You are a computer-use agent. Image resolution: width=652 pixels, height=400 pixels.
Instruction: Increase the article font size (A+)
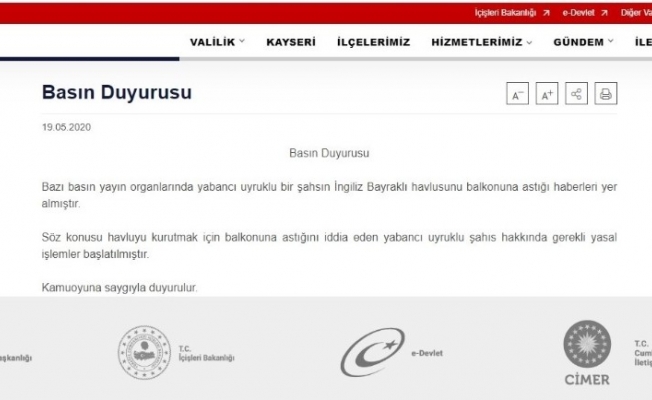coord(547,94)
